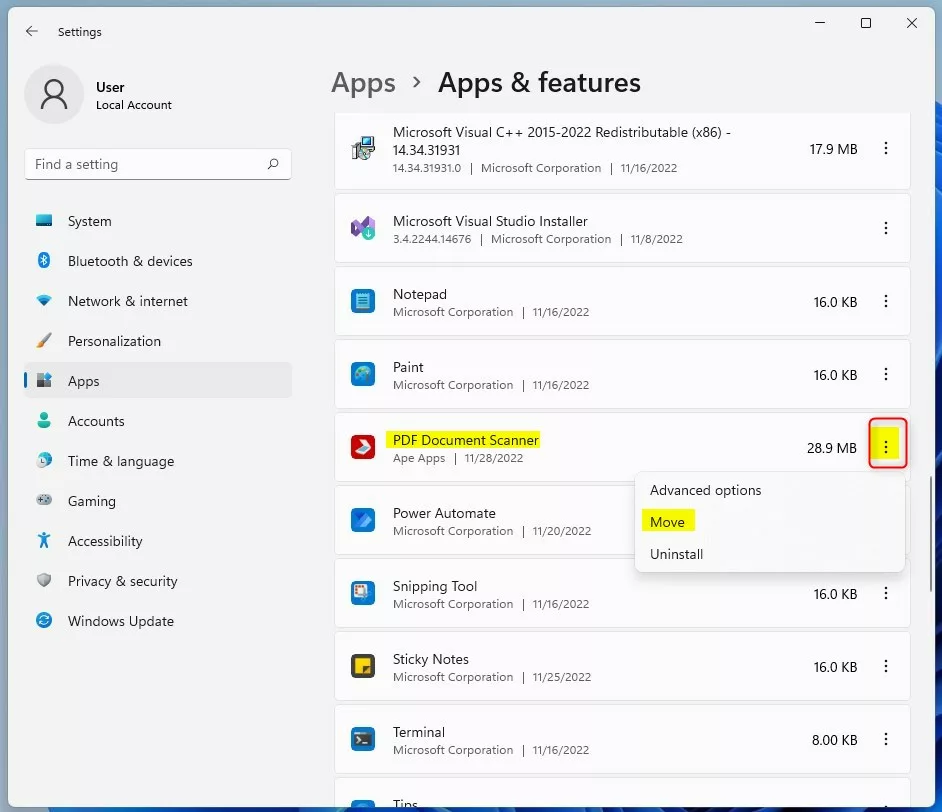Click the Local Account label
Image resolution: width=942 pixels, height=812 pixels.
[x=133, y=105]
